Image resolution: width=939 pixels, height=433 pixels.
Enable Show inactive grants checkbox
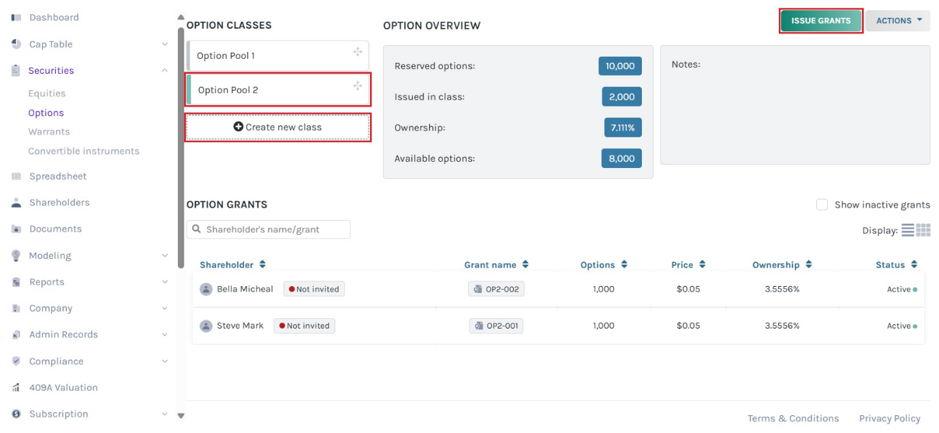822,205
